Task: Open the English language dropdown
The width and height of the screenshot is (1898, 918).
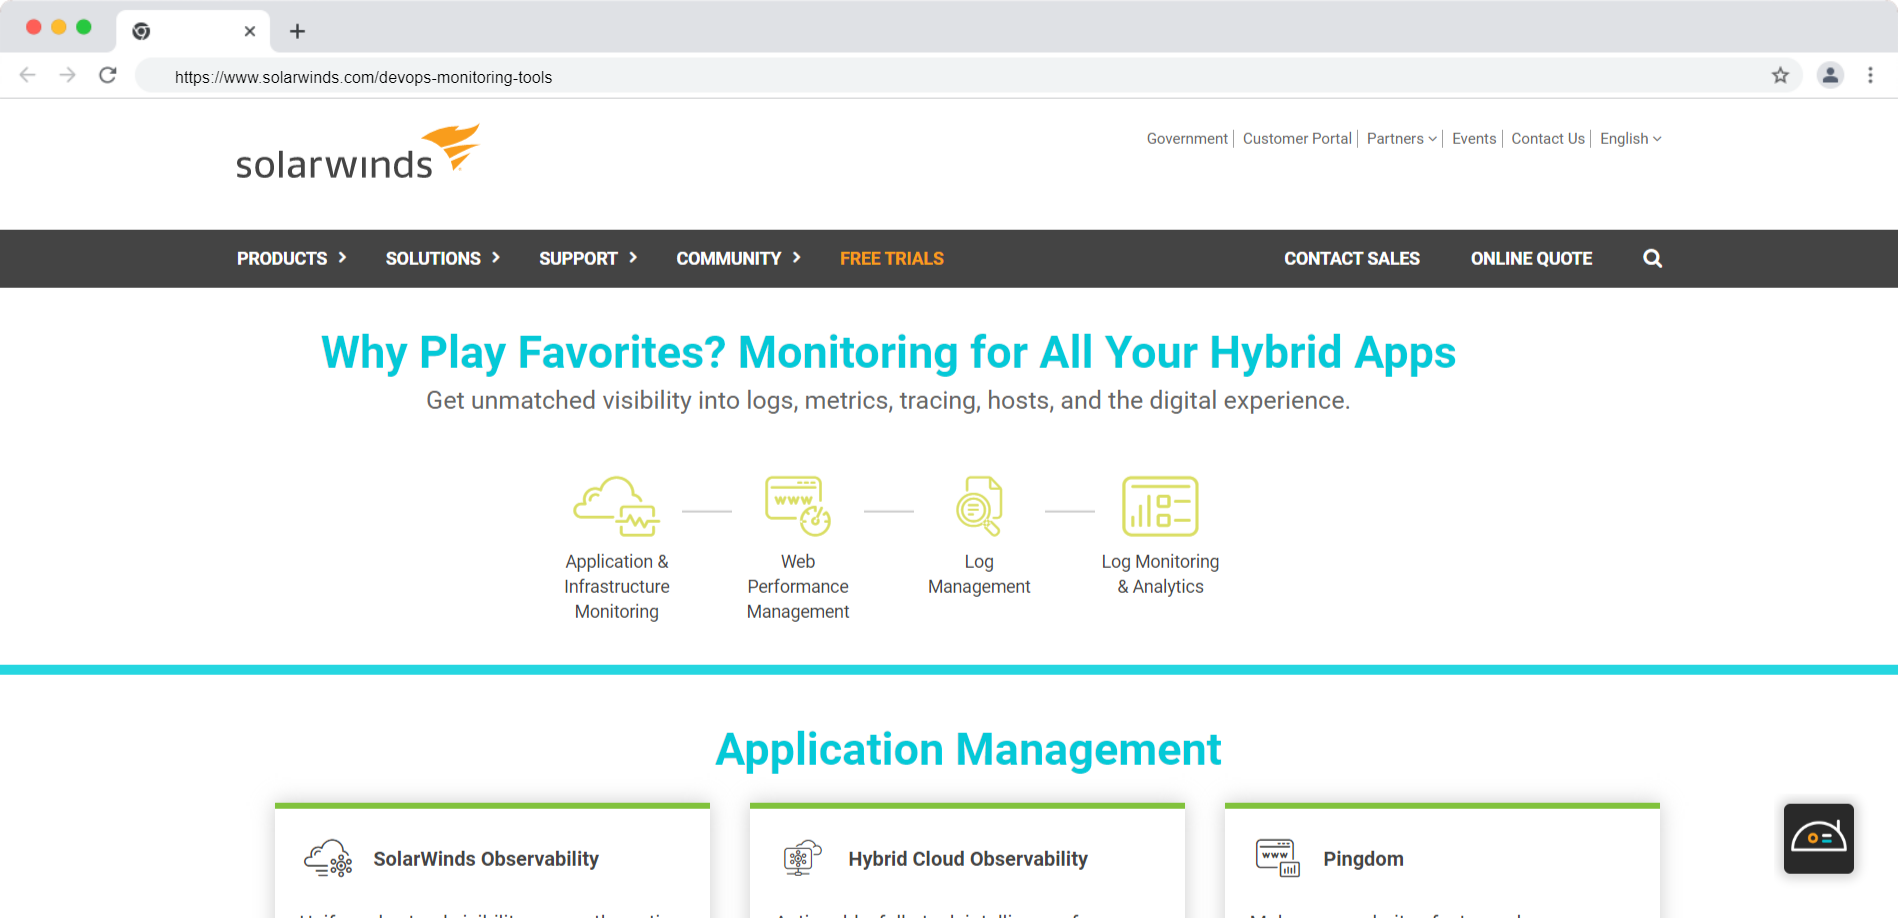Action: pyautogui.click(x=1630, y=139)
